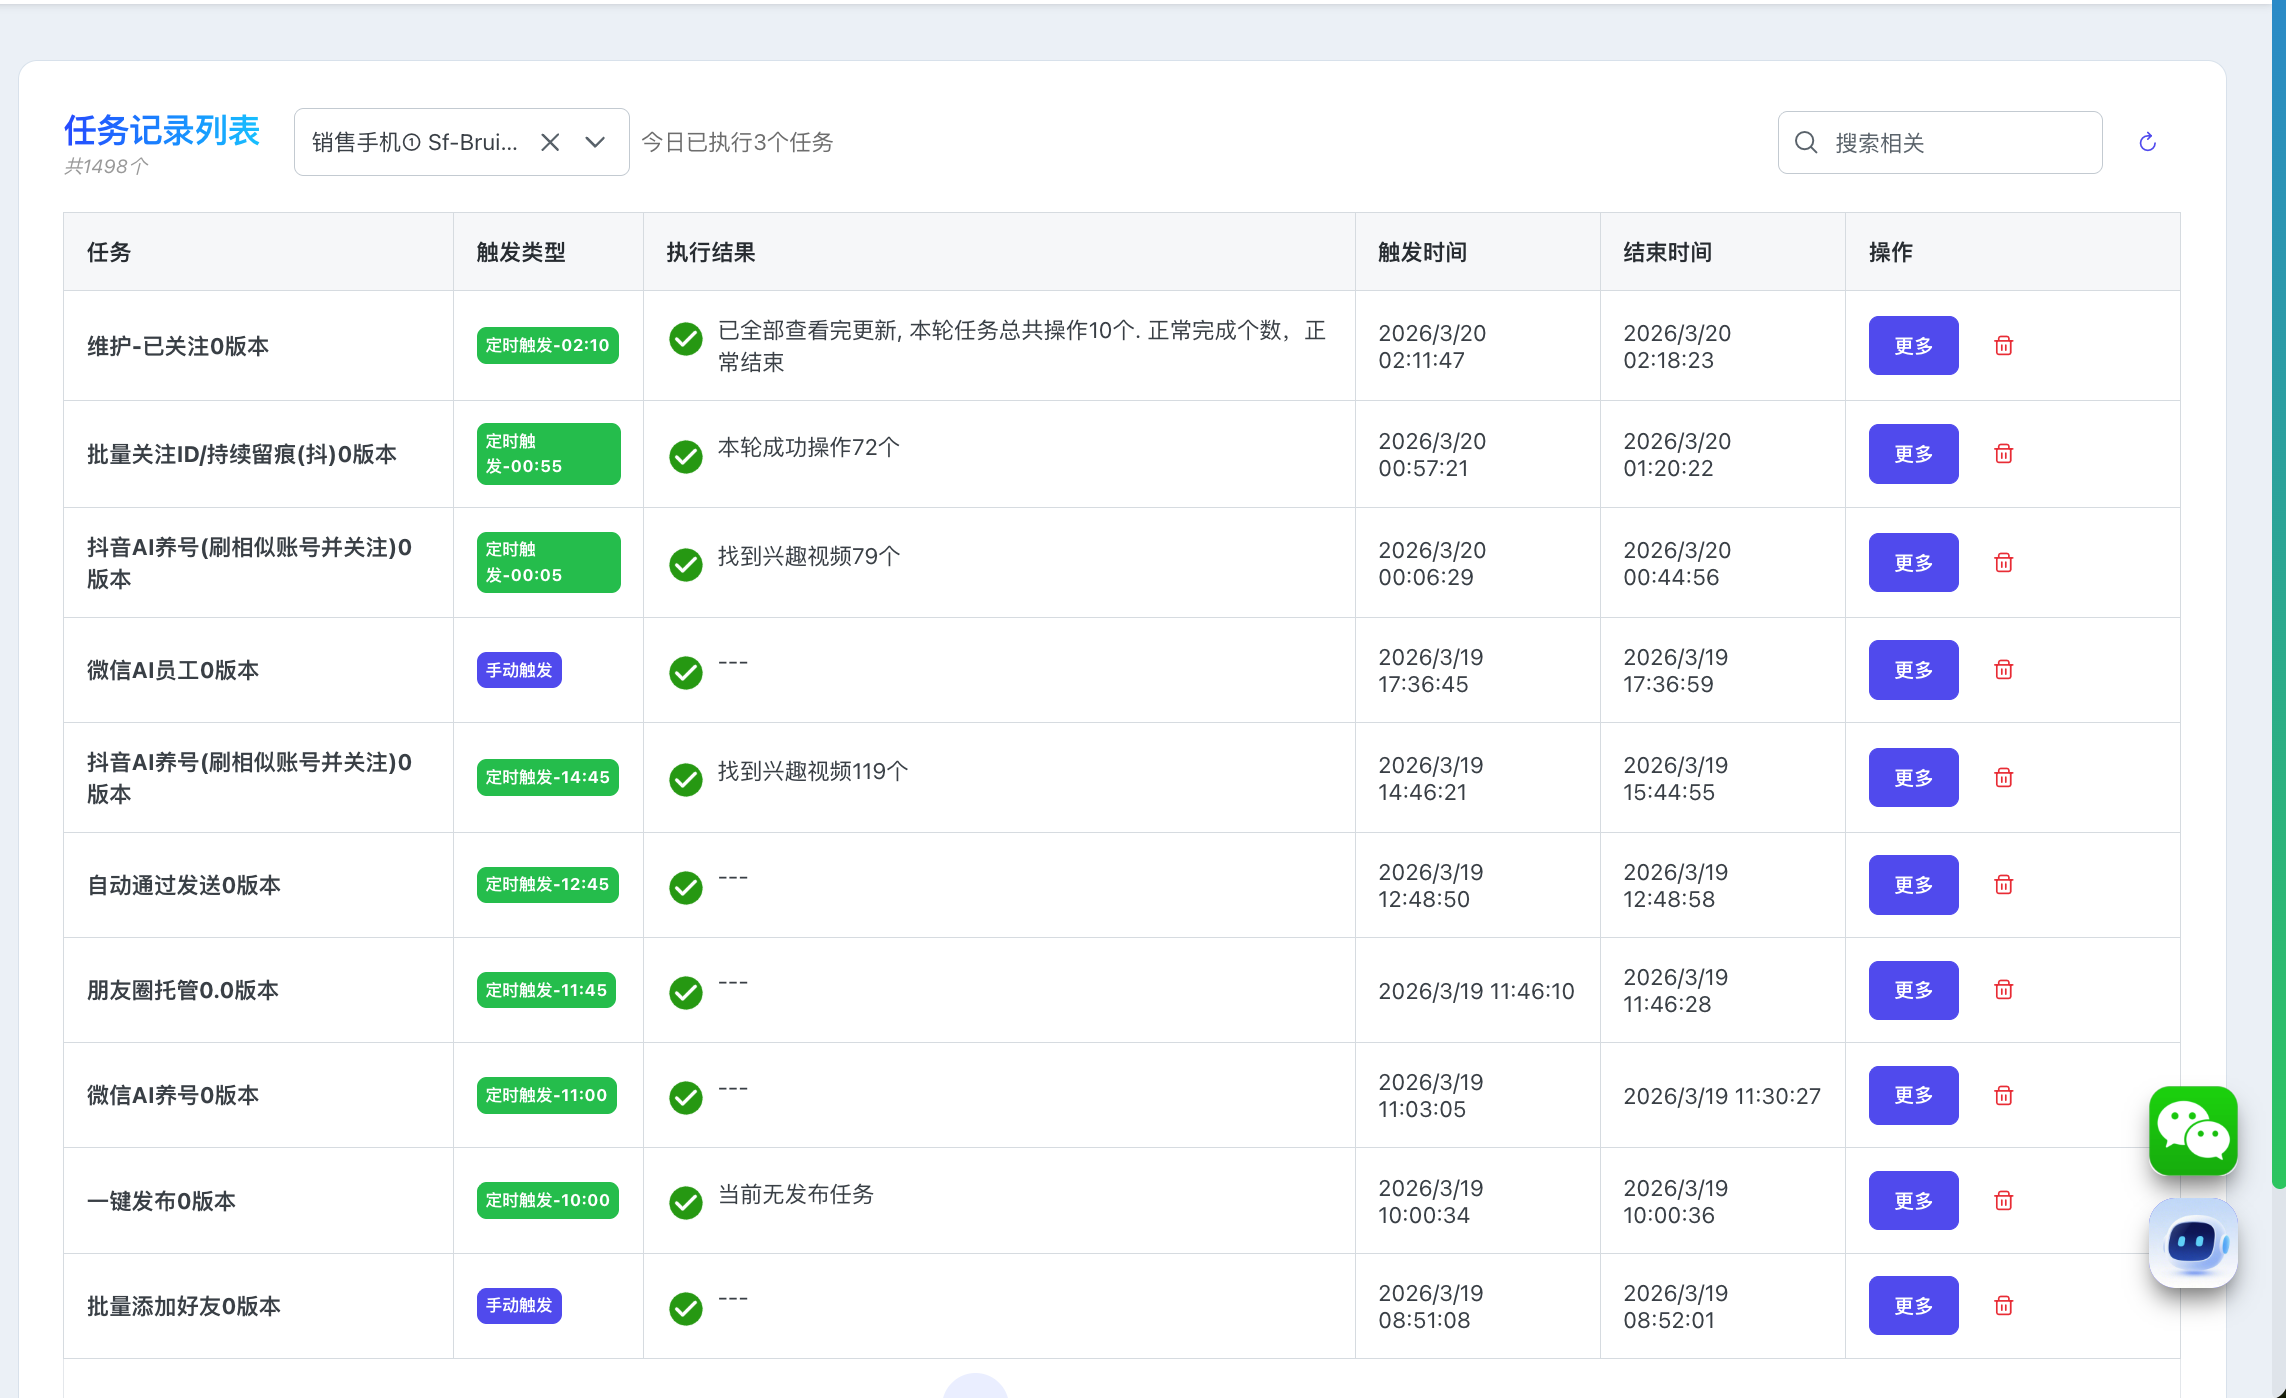This screenshot has width=2286, height=1398.
Task: Click the vertical scrollbar on right edge
Action: [2278, 600]
